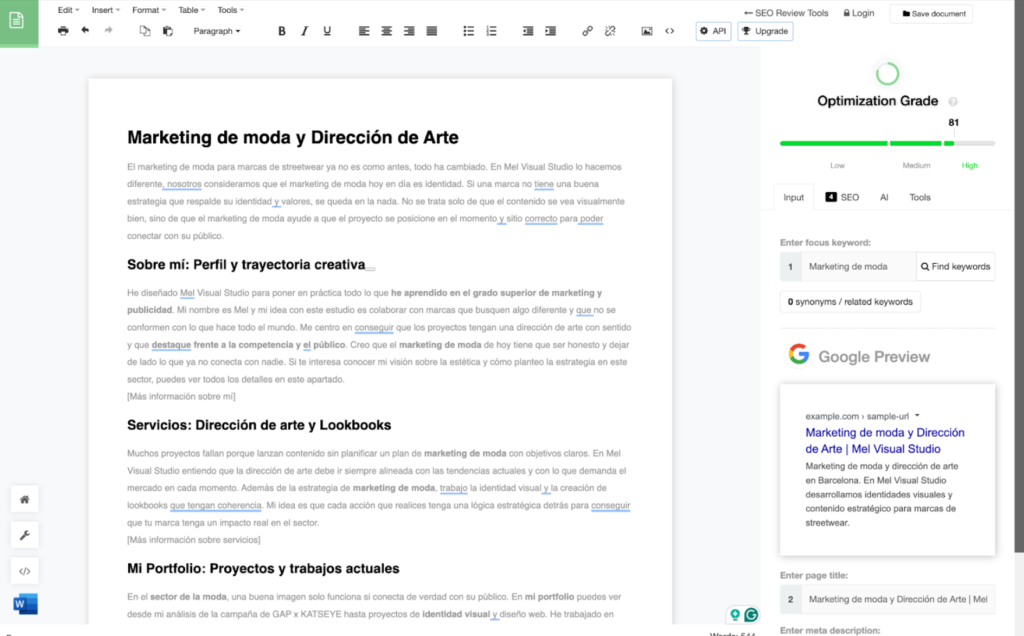Click the Find keywords button
The image size is (1024, 636).
[955, 266]
